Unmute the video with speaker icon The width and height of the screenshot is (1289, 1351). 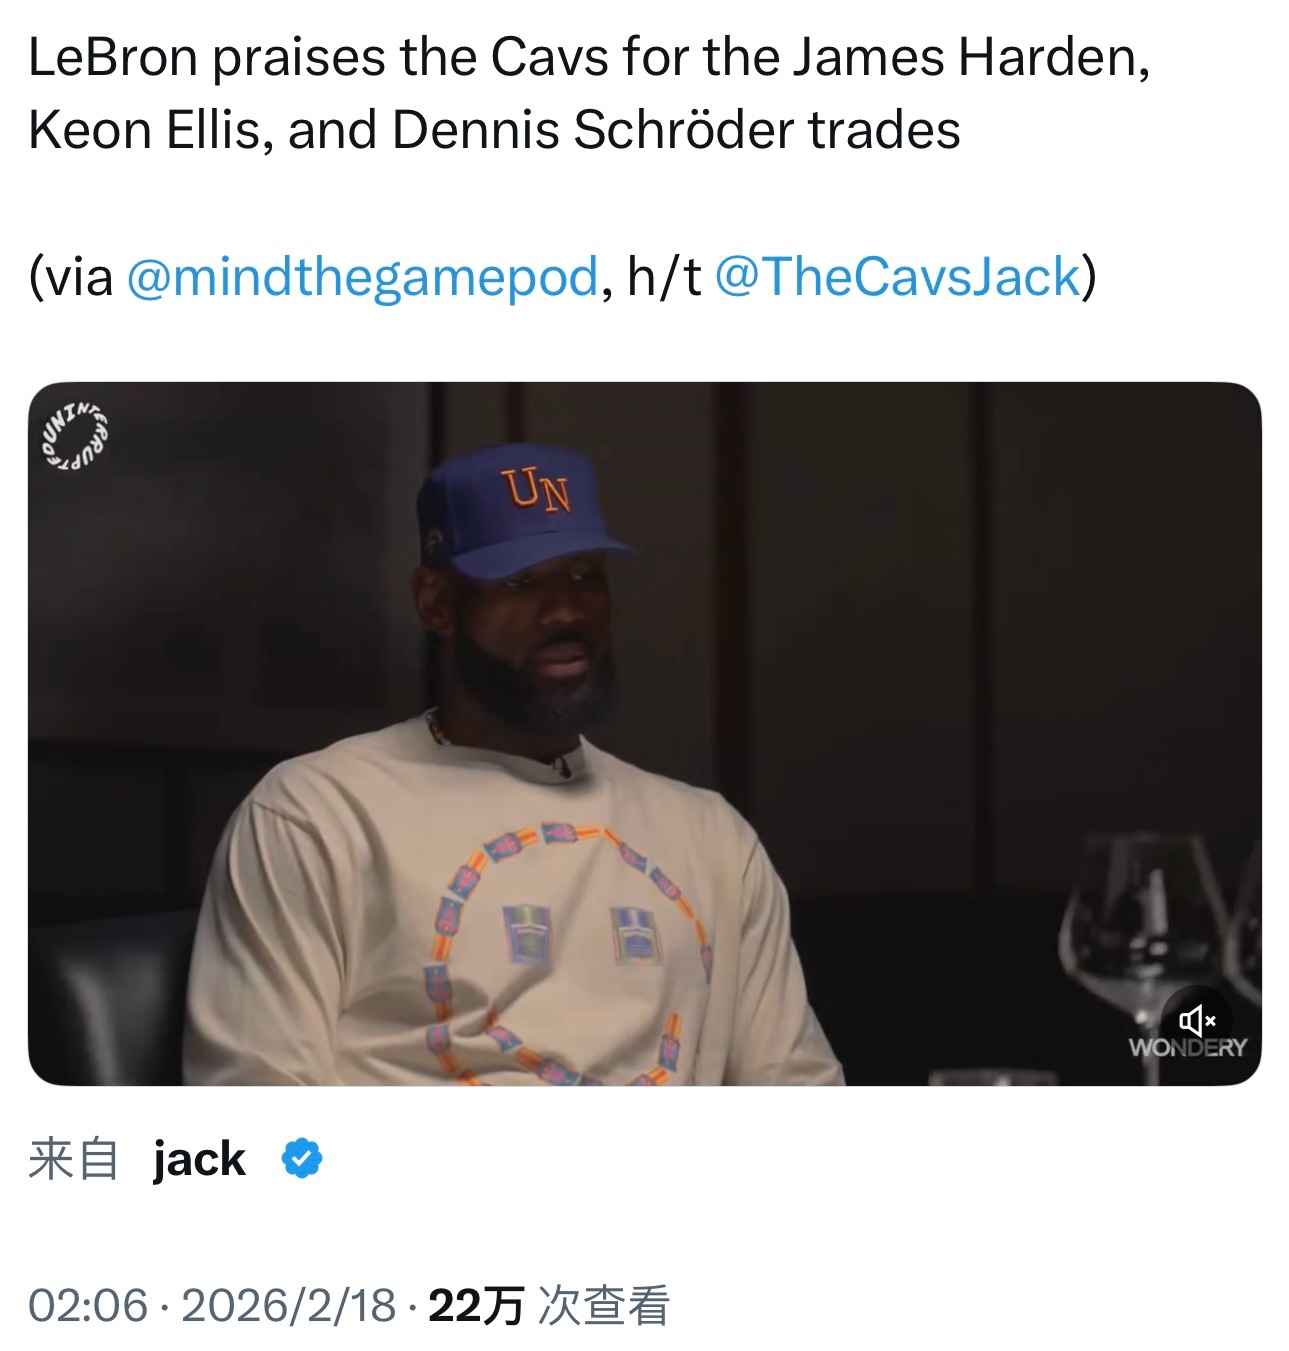[x=1196, y=1020]
